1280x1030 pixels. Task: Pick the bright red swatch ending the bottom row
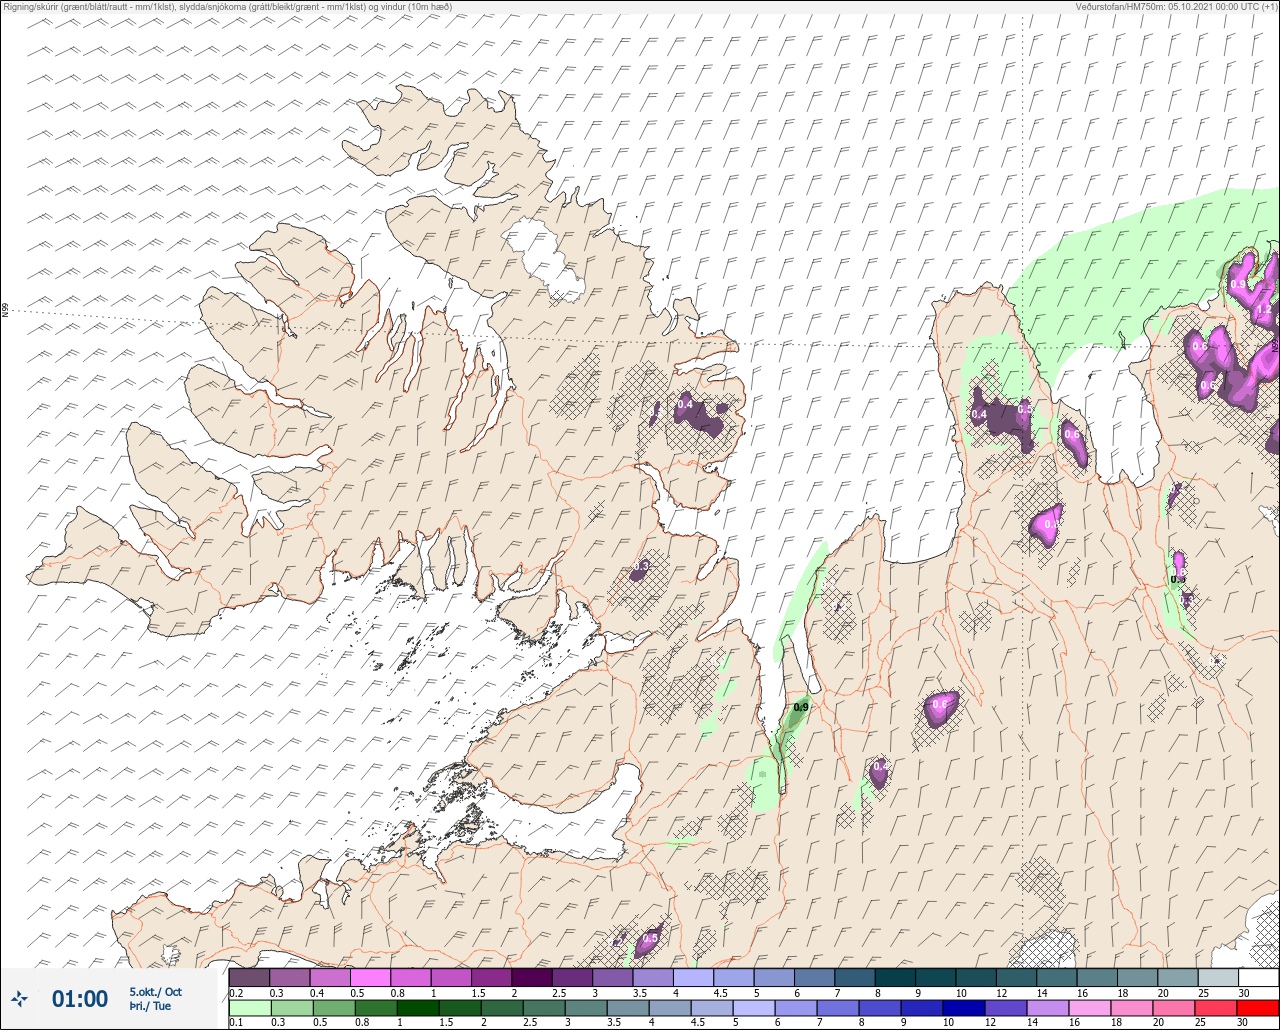[1258, 1008]
